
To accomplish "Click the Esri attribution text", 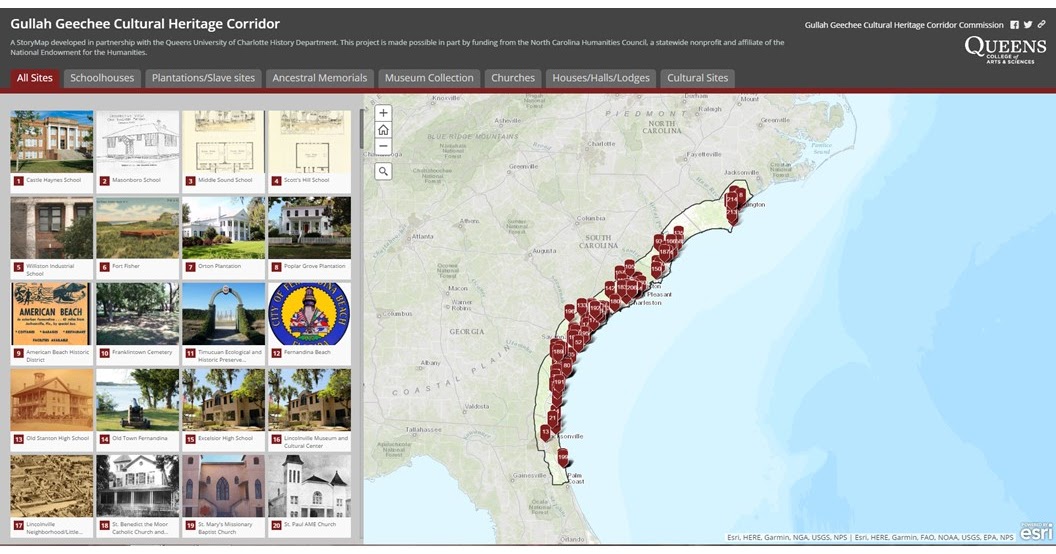I will [870, 537].
